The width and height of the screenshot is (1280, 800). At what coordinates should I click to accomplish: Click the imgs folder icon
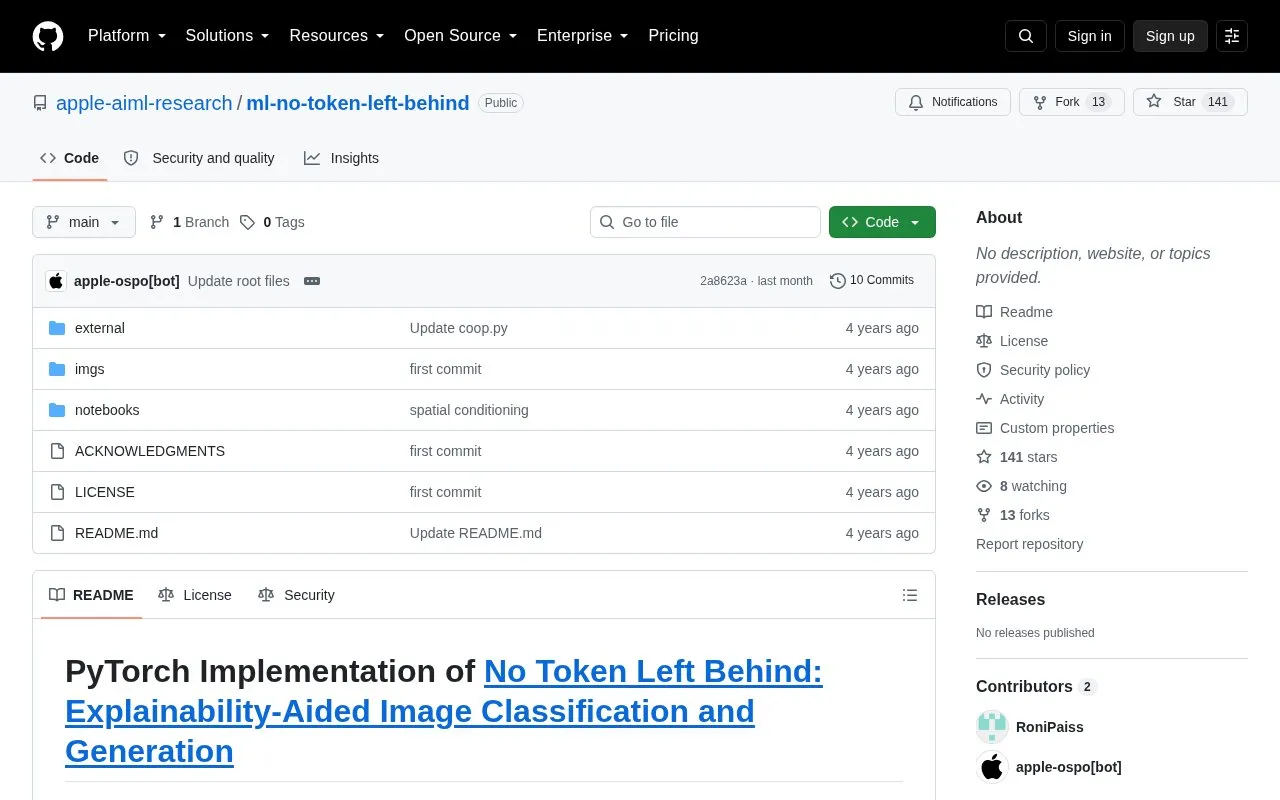tap(57, 369)
